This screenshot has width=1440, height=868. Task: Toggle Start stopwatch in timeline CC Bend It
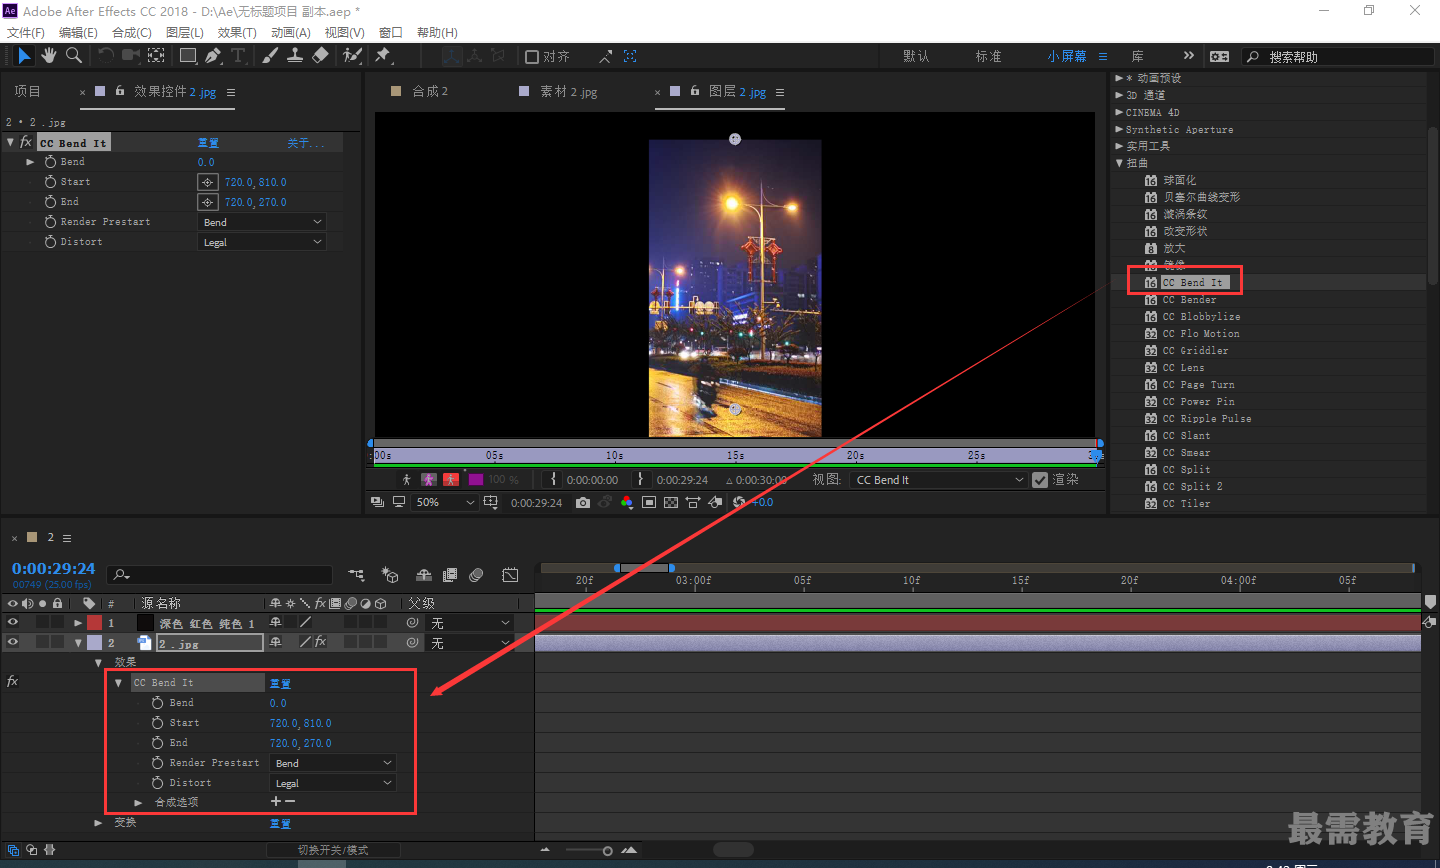click(x=157, y=723)
